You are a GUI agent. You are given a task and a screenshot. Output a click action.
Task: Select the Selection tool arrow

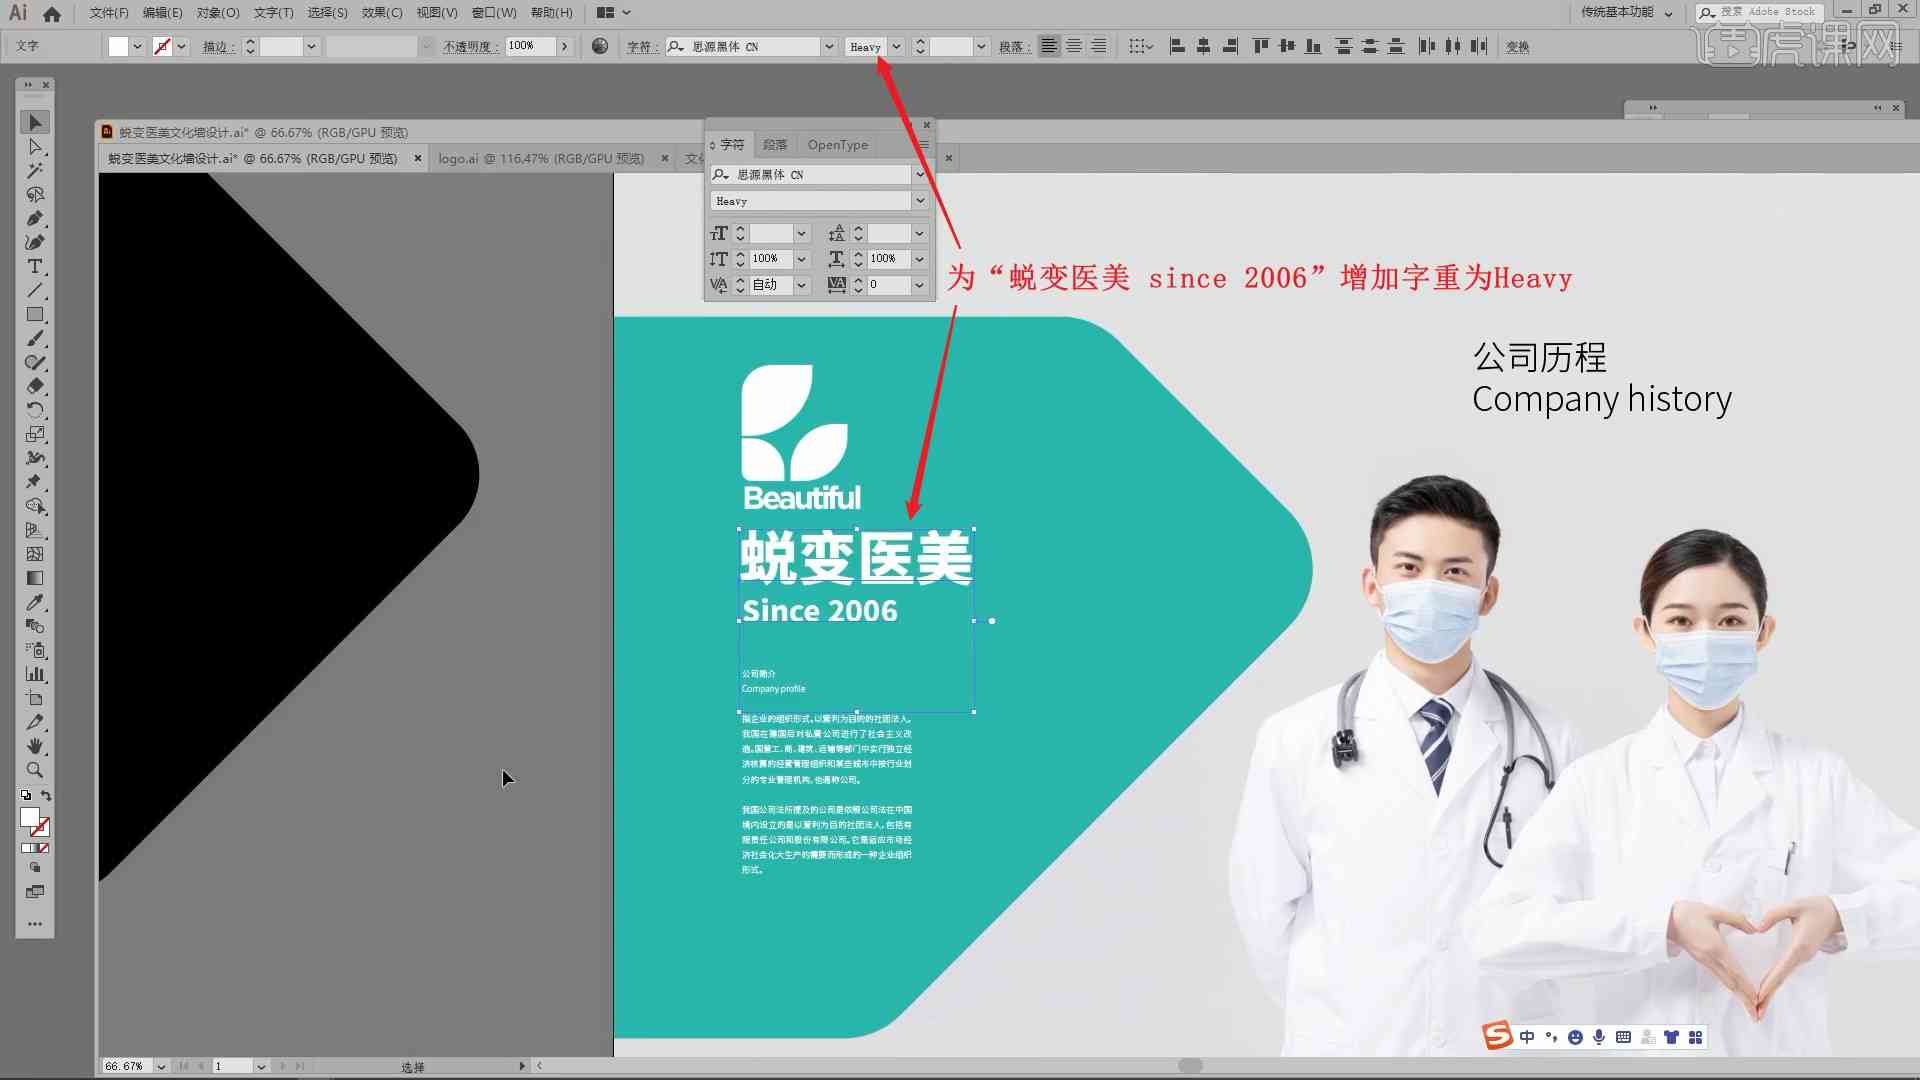(x=35, y=122)
